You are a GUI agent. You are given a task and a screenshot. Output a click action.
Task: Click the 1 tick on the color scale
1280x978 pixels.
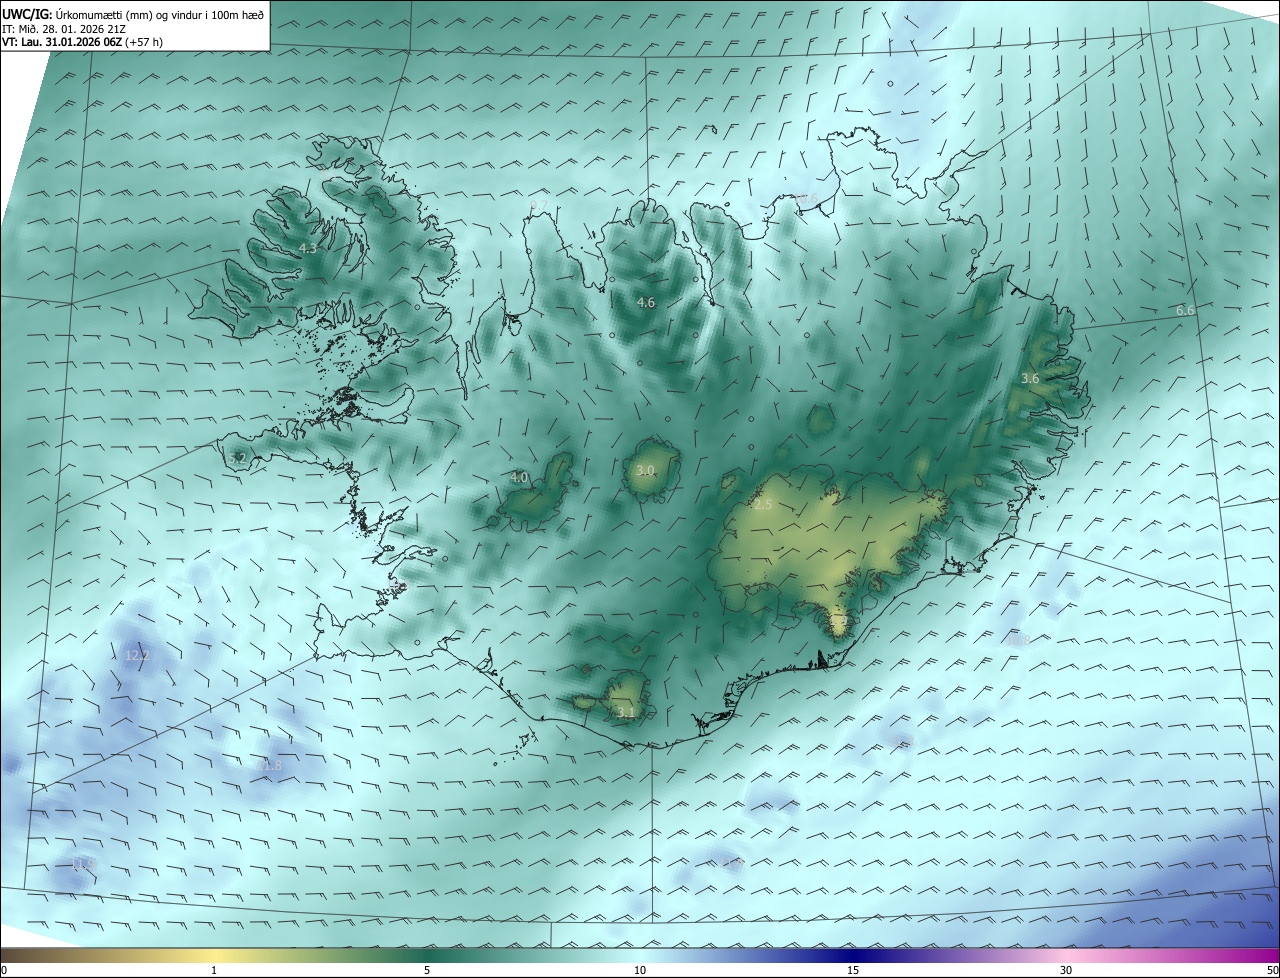pos(214,970)
